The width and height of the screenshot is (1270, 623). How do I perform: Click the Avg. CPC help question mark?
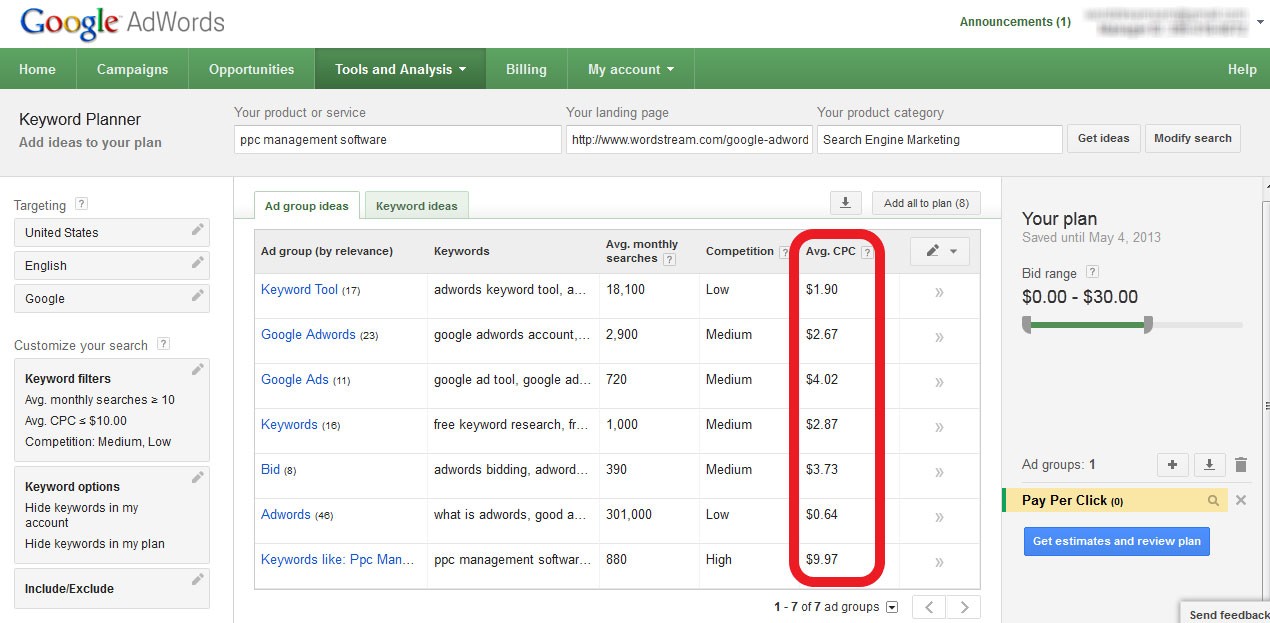click(x=867, y=252)
